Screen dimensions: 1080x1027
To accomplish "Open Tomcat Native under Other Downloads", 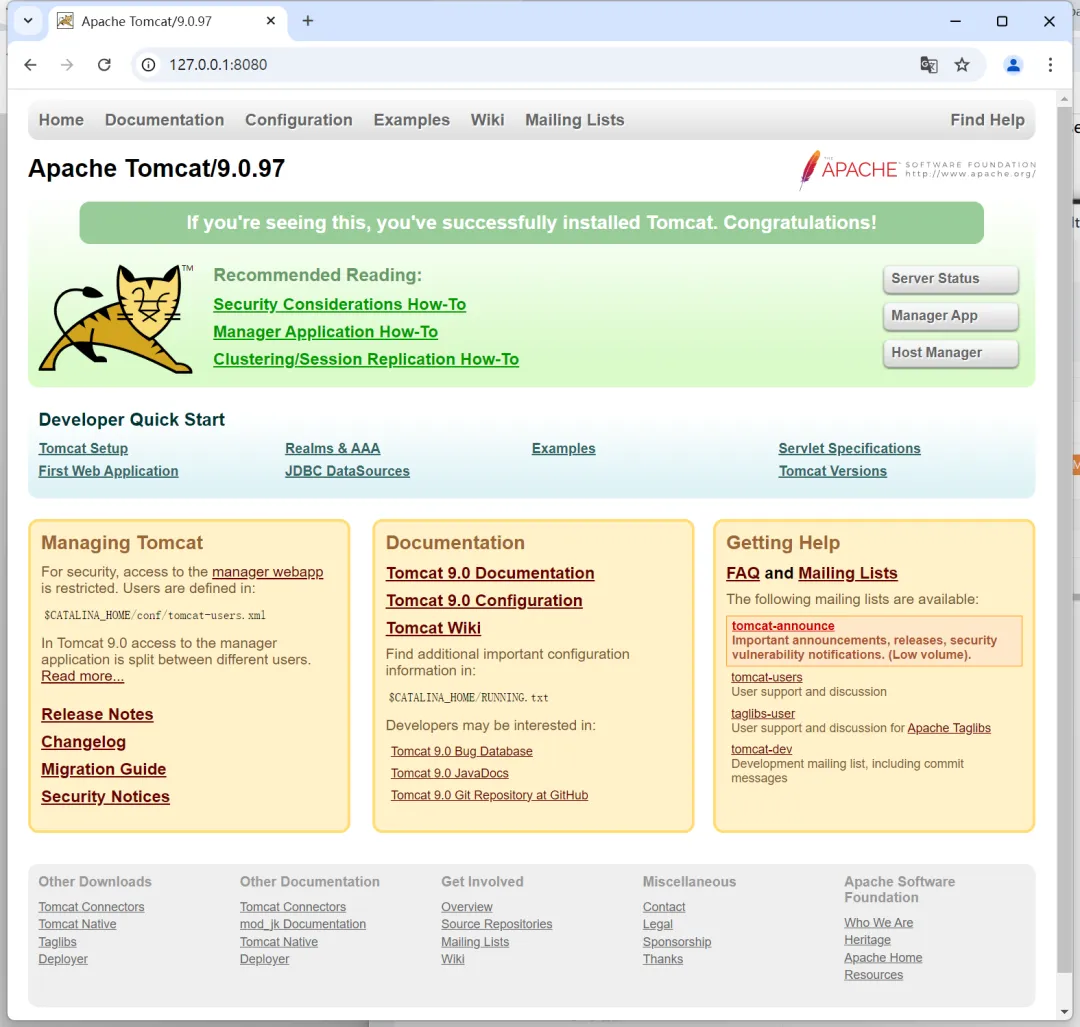I will click(x=77, y=924).
